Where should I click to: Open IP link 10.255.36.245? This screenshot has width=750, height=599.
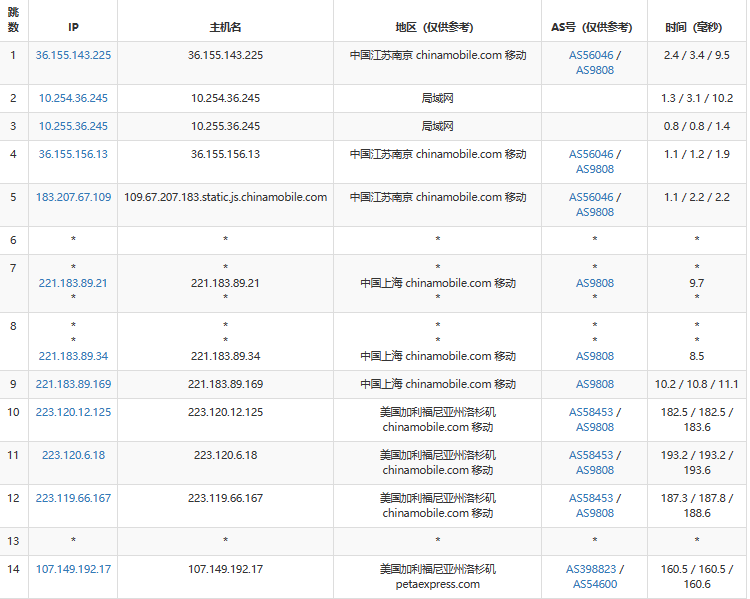73,126
